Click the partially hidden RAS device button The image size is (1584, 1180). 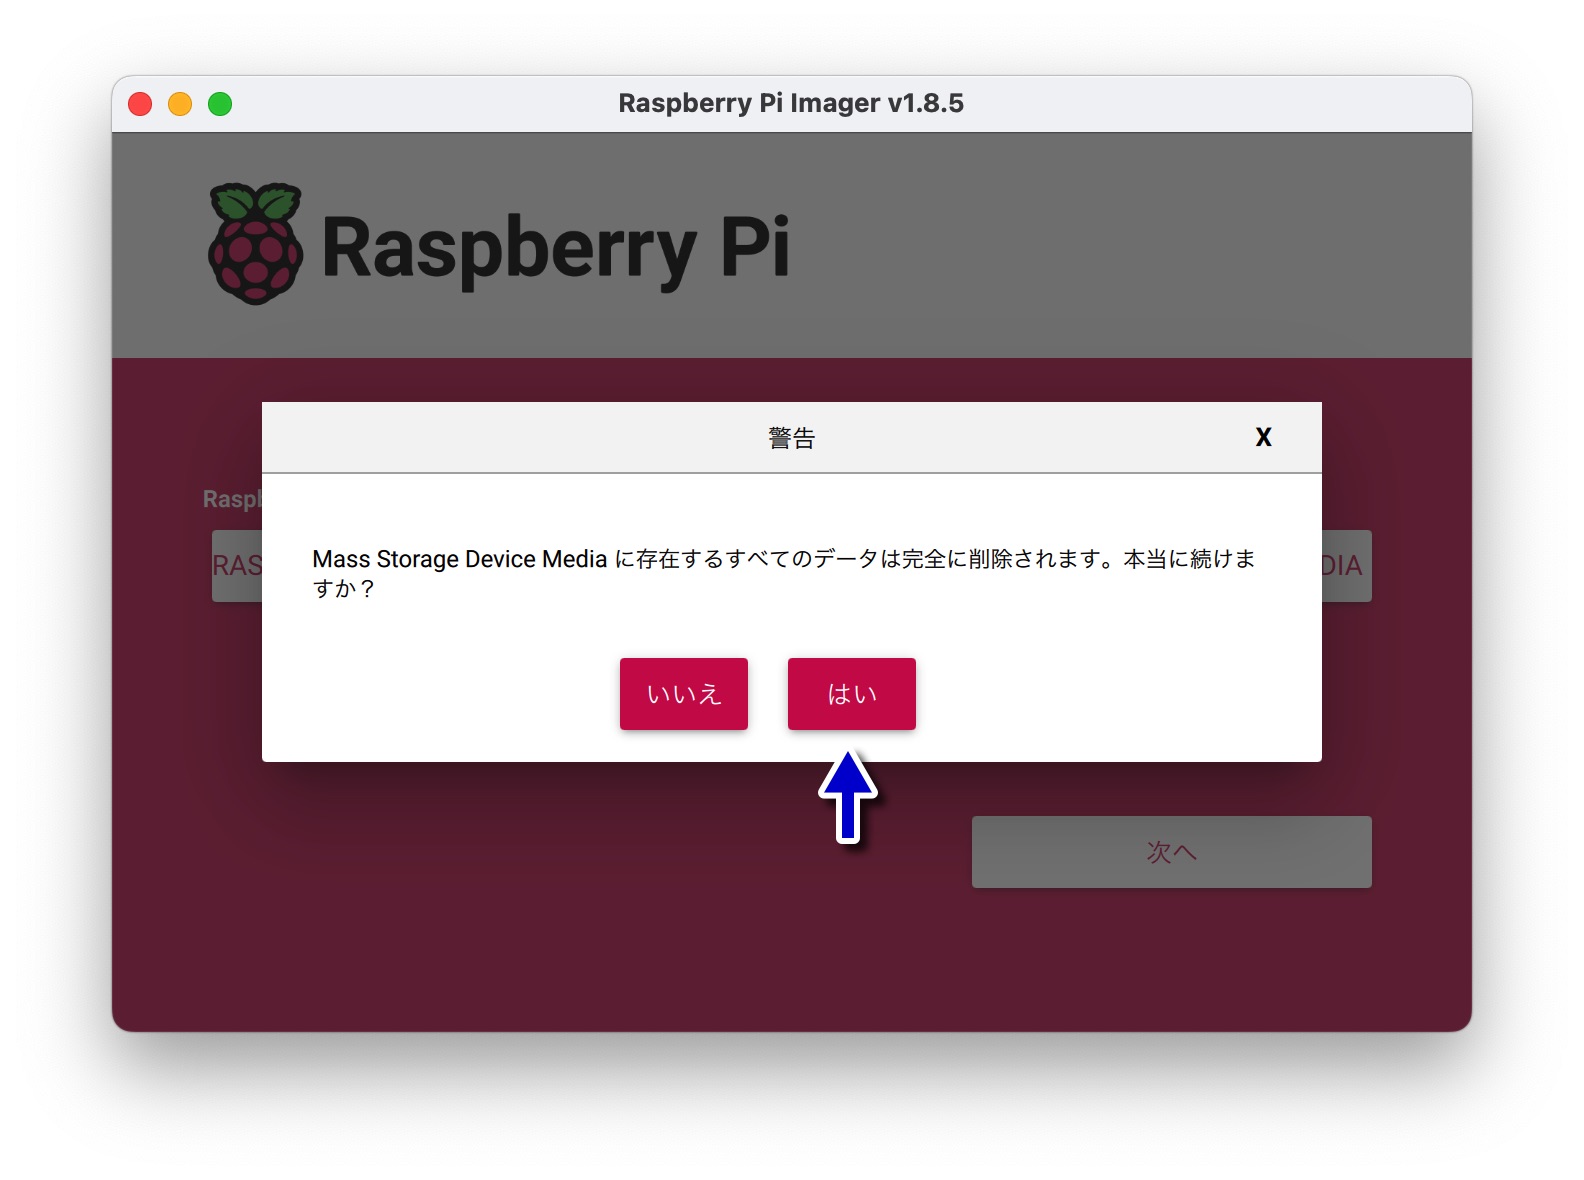[237, 566]
